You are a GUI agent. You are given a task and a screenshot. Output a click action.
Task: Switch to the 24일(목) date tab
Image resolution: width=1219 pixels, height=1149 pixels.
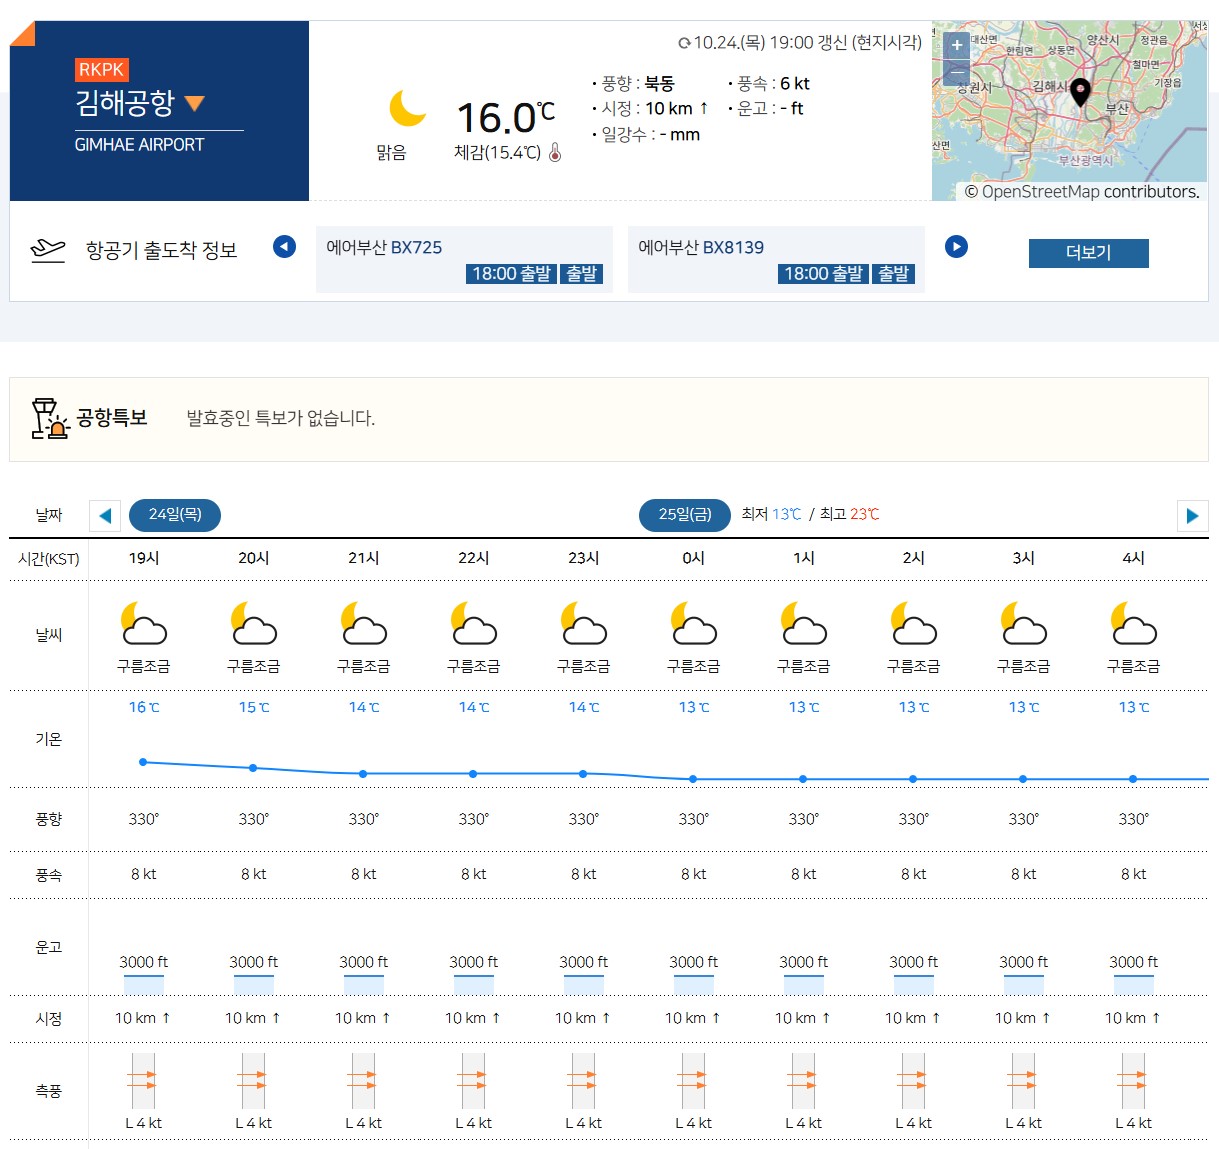pyautogui.click(x=175, y=515)
